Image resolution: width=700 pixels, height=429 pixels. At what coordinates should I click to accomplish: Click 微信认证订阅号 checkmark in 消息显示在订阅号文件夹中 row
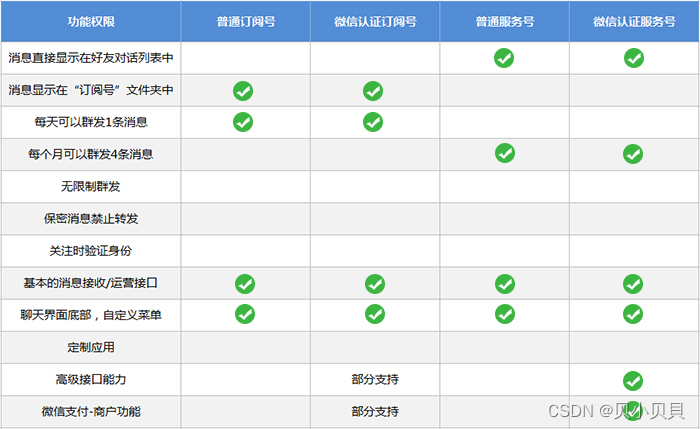click(x=373, y=91)
